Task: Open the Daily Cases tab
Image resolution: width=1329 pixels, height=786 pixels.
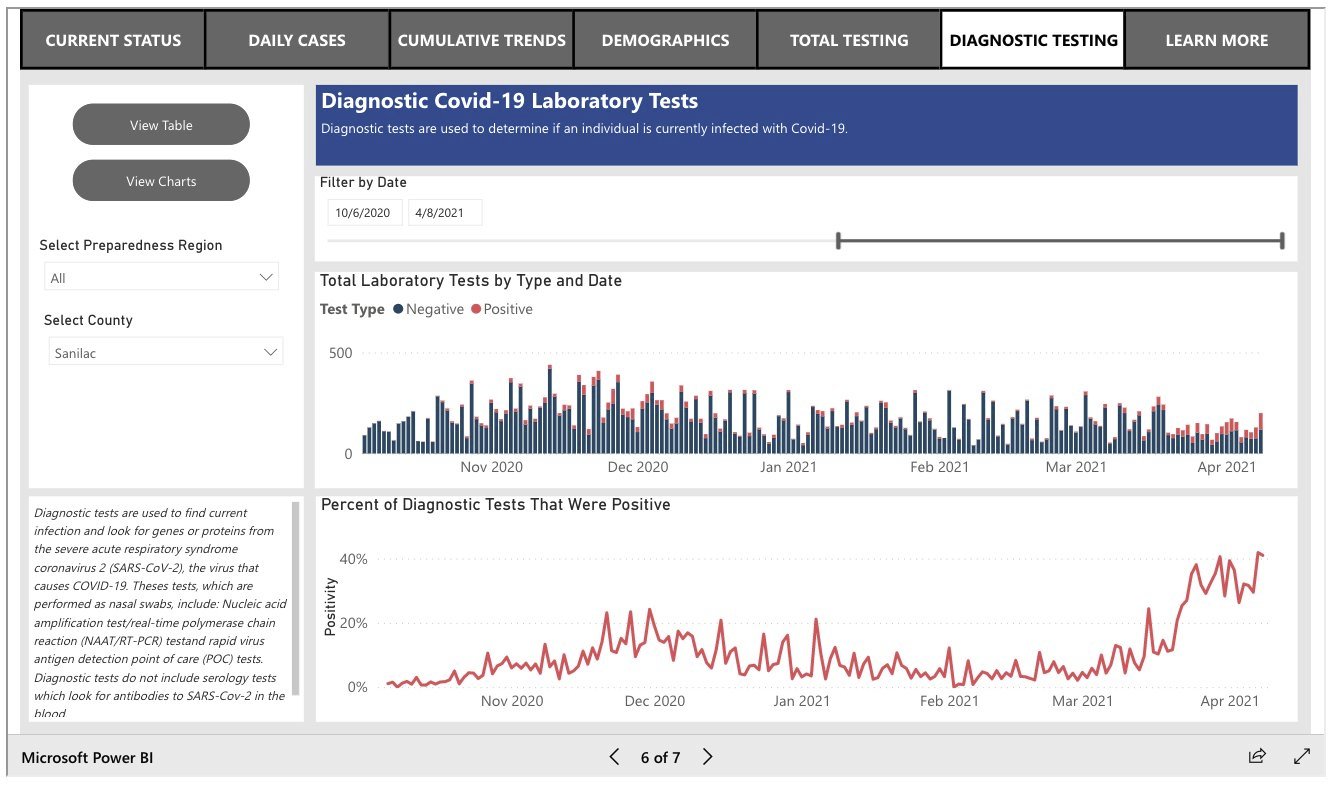Action: coord(297,41)
